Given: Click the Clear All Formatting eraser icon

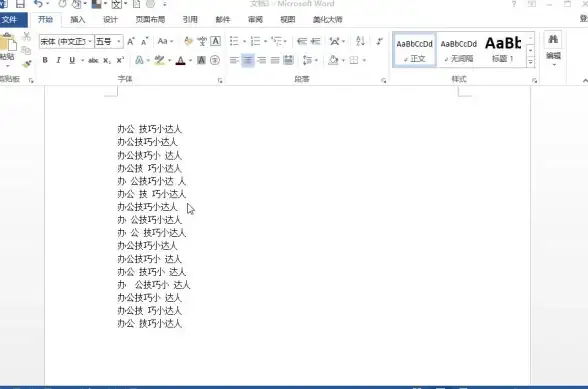Looking at the screenshot, I should (x=188, y=41).
